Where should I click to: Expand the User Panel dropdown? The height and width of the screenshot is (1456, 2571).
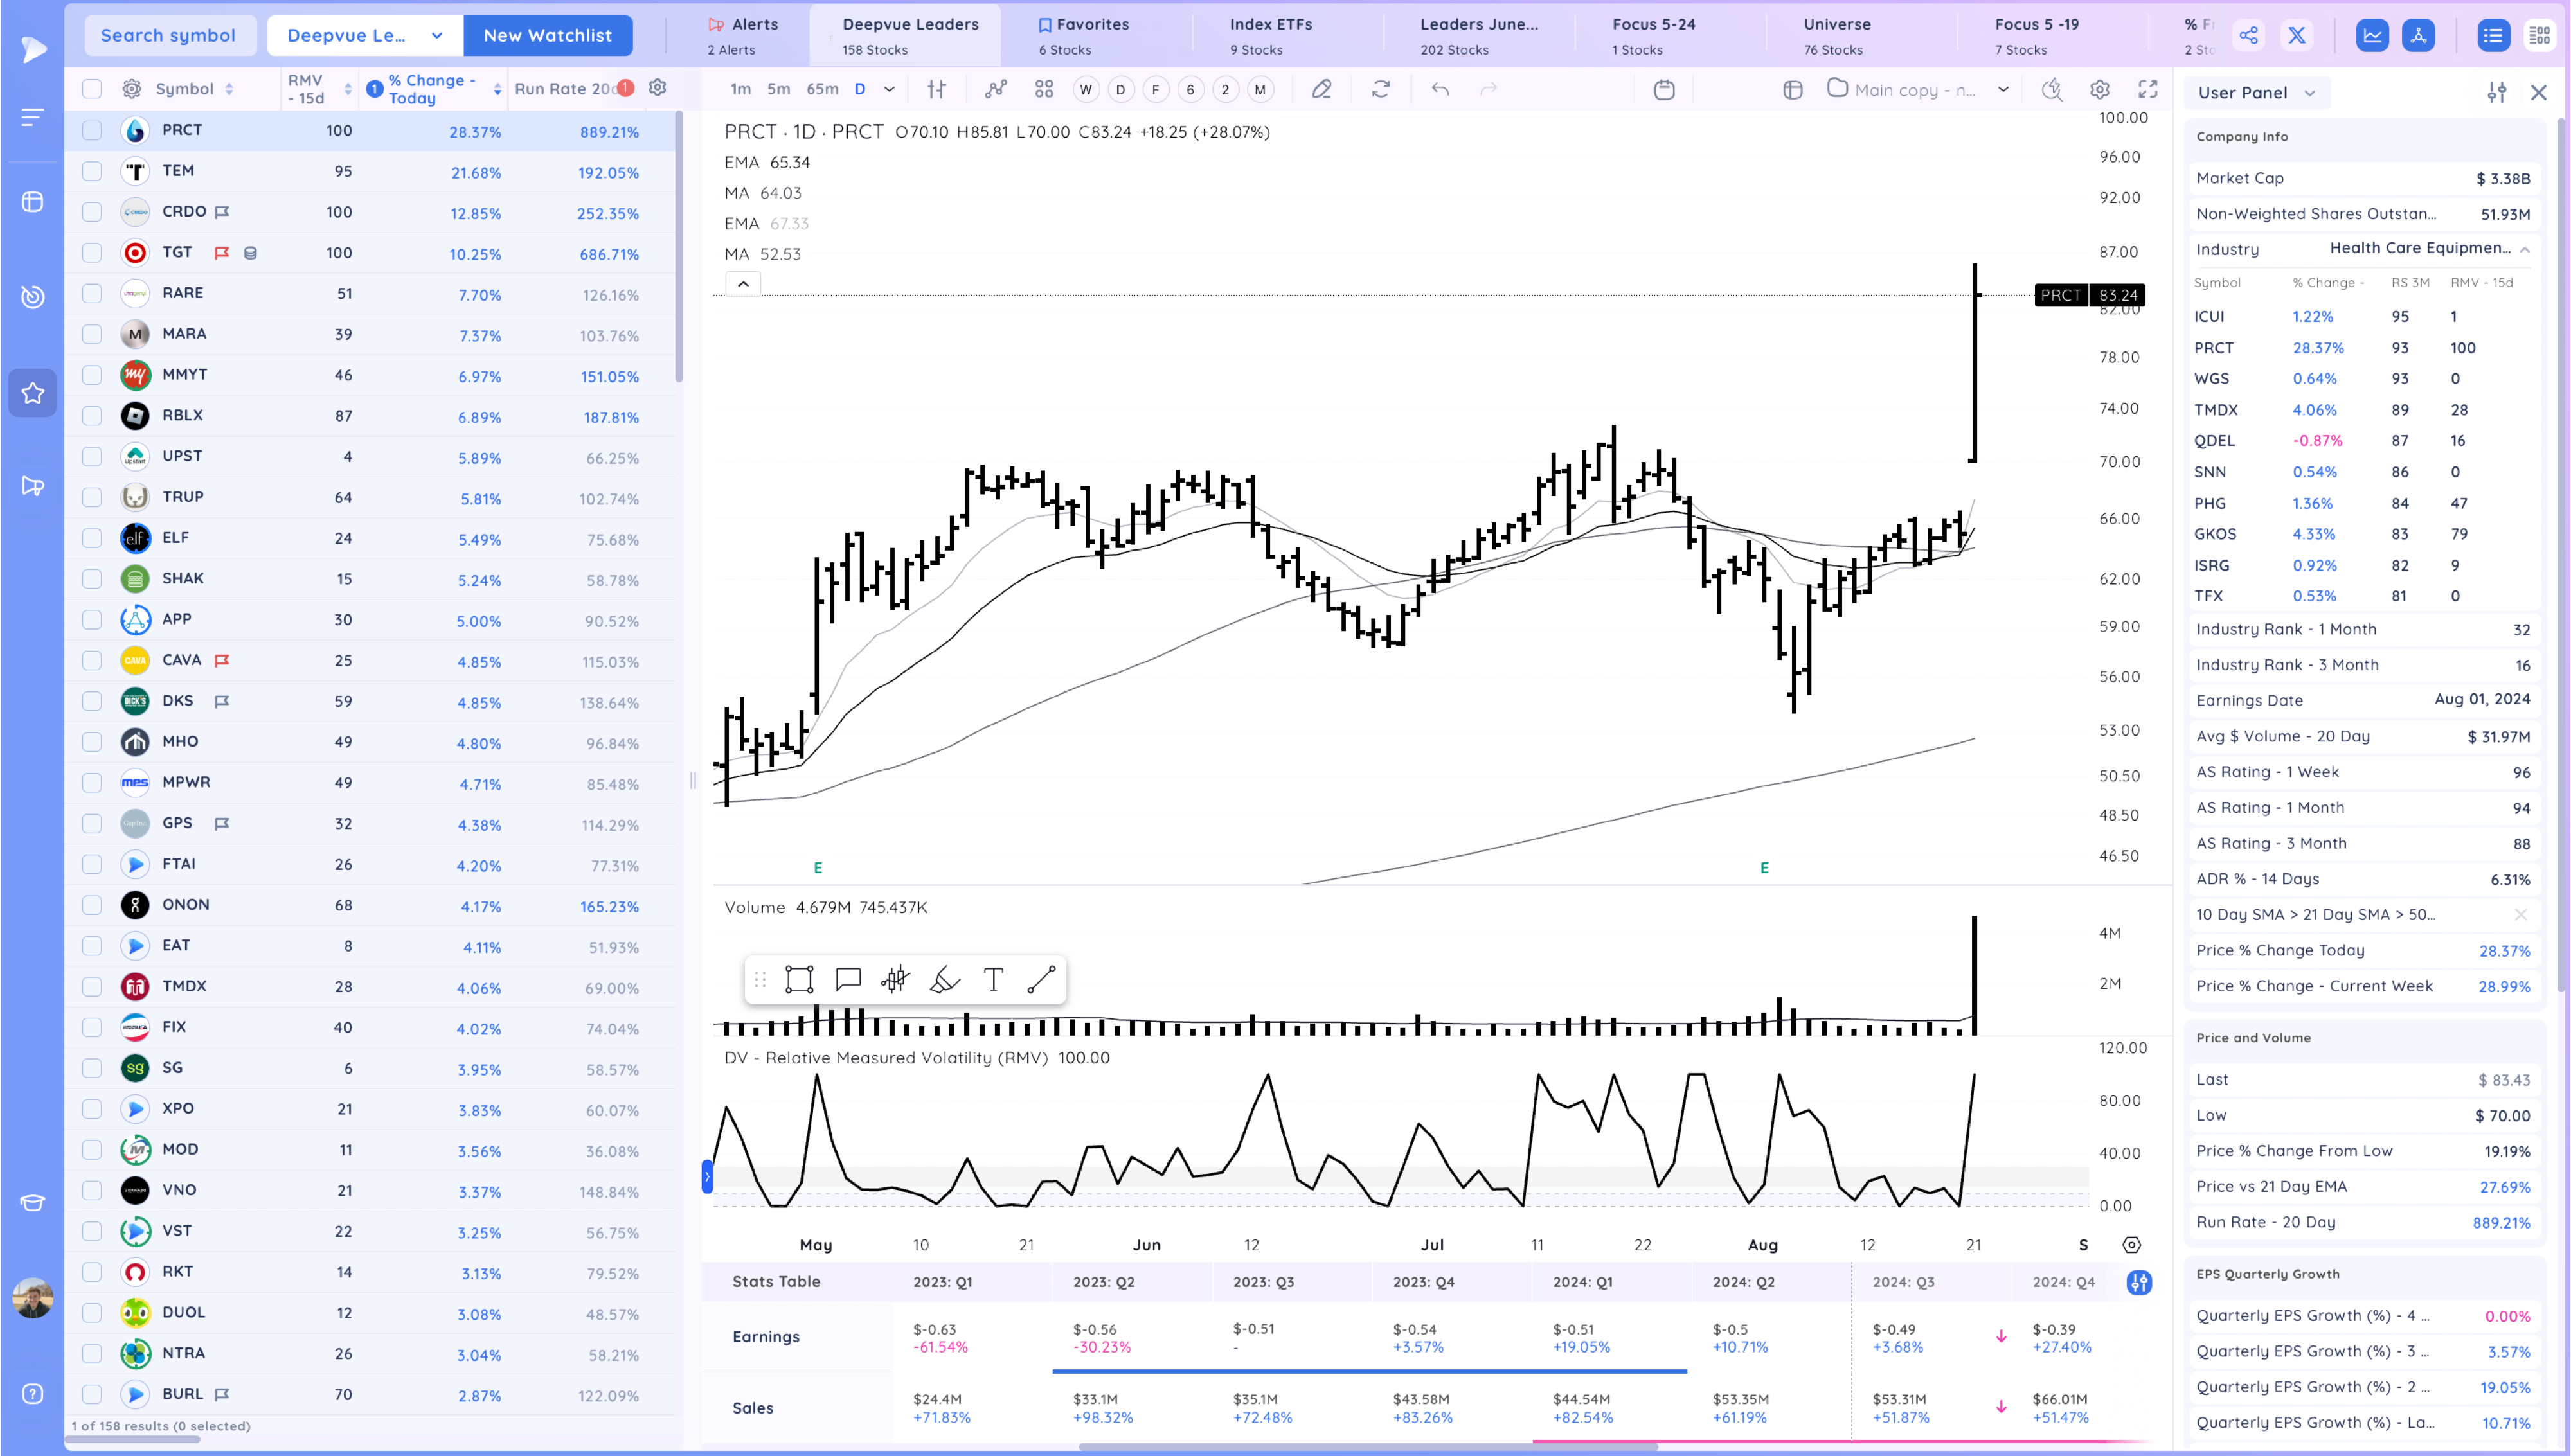pyautogui.click(x=2256, y=93)
